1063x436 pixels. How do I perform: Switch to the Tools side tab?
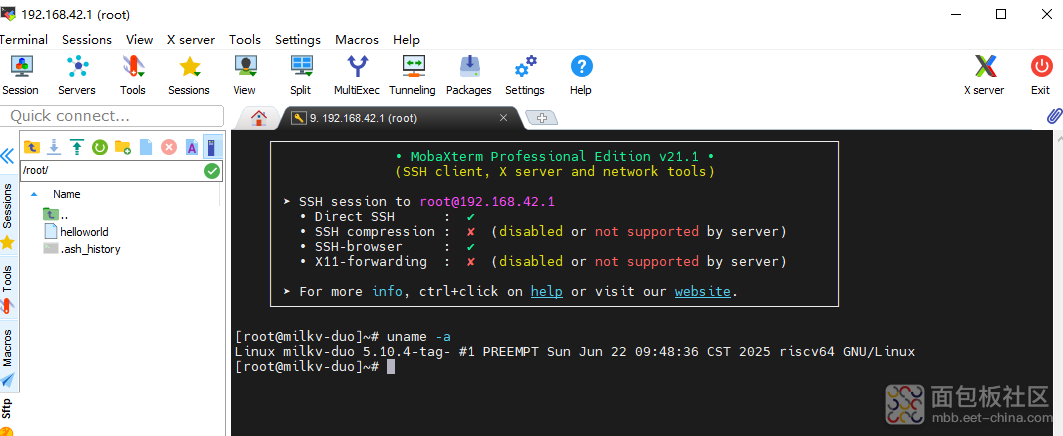click(x=7, y=290)
